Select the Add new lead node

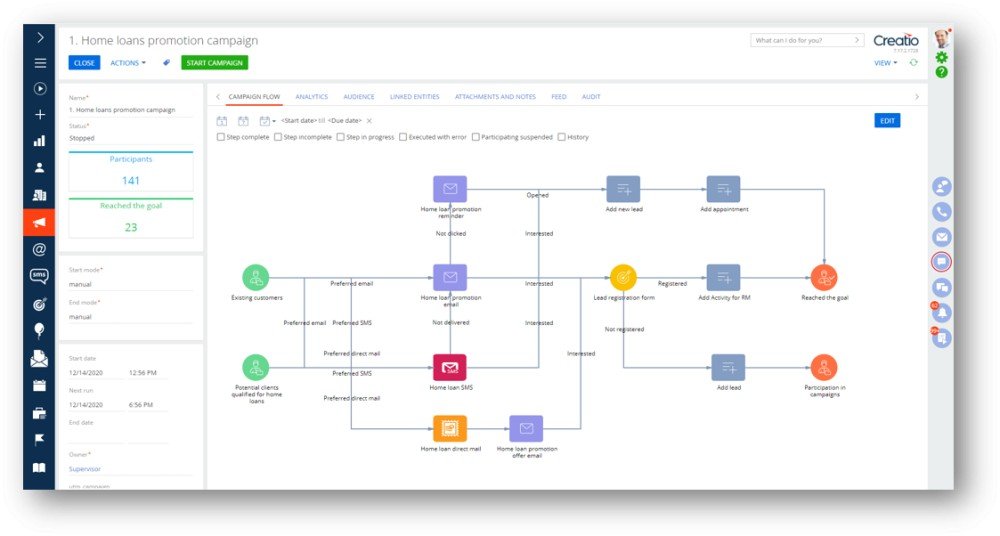(623, 189)
